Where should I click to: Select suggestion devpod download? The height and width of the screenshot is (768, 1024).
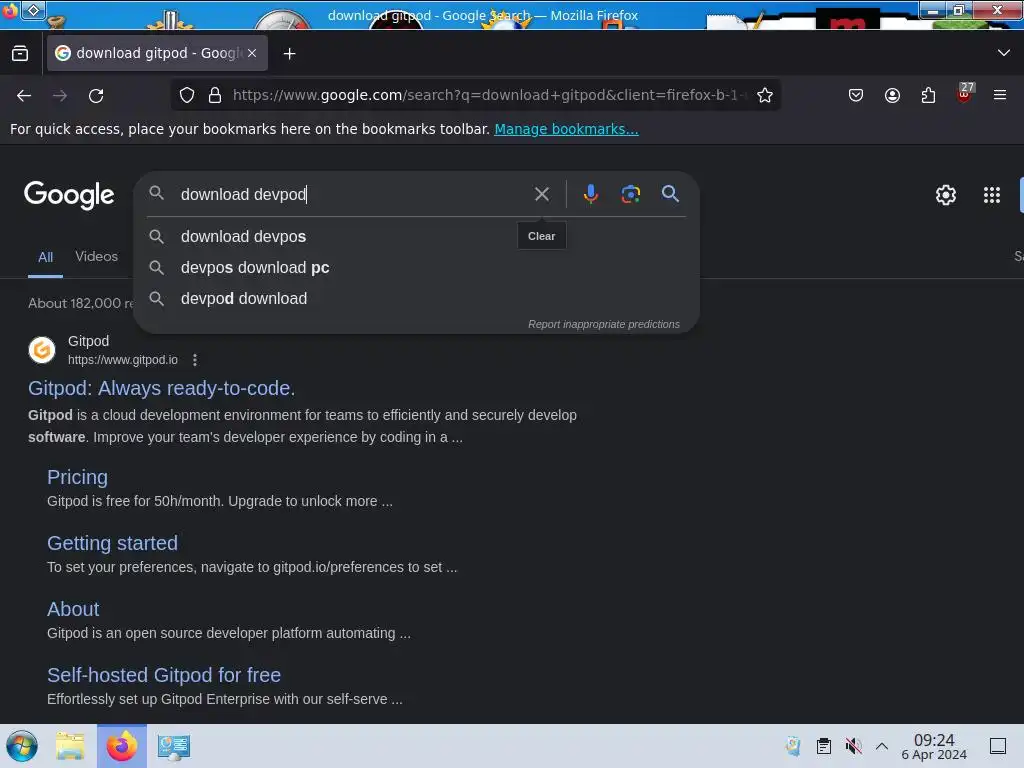tap(416, 298)
